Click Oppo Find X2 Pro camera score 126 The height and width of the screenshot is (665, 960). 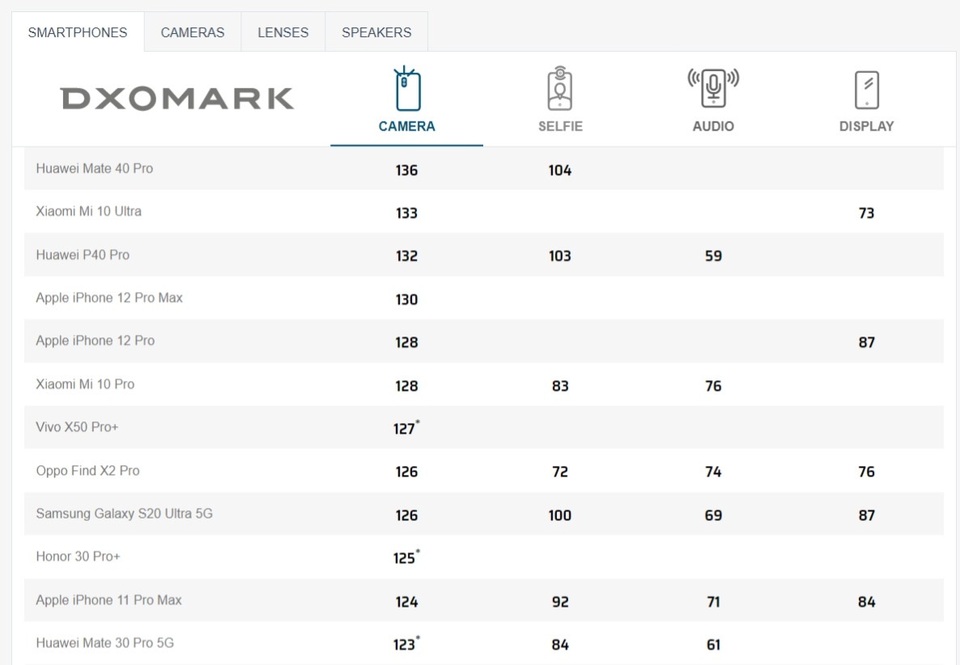(x=407, y=472)
